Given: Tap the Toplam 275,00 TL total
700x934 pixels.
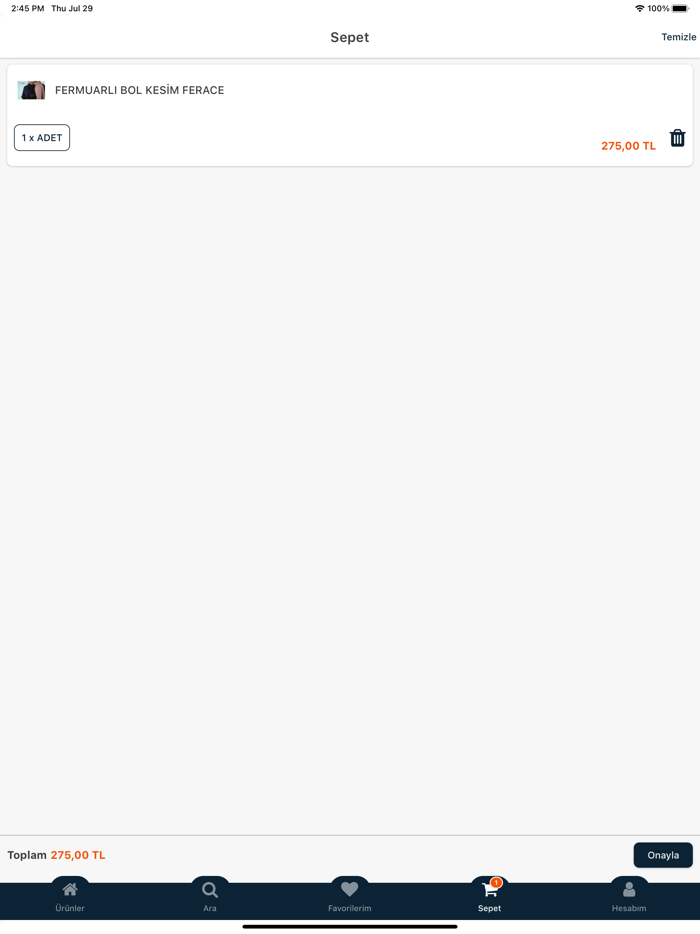Looking at the screenshot, I should [56, 855].
